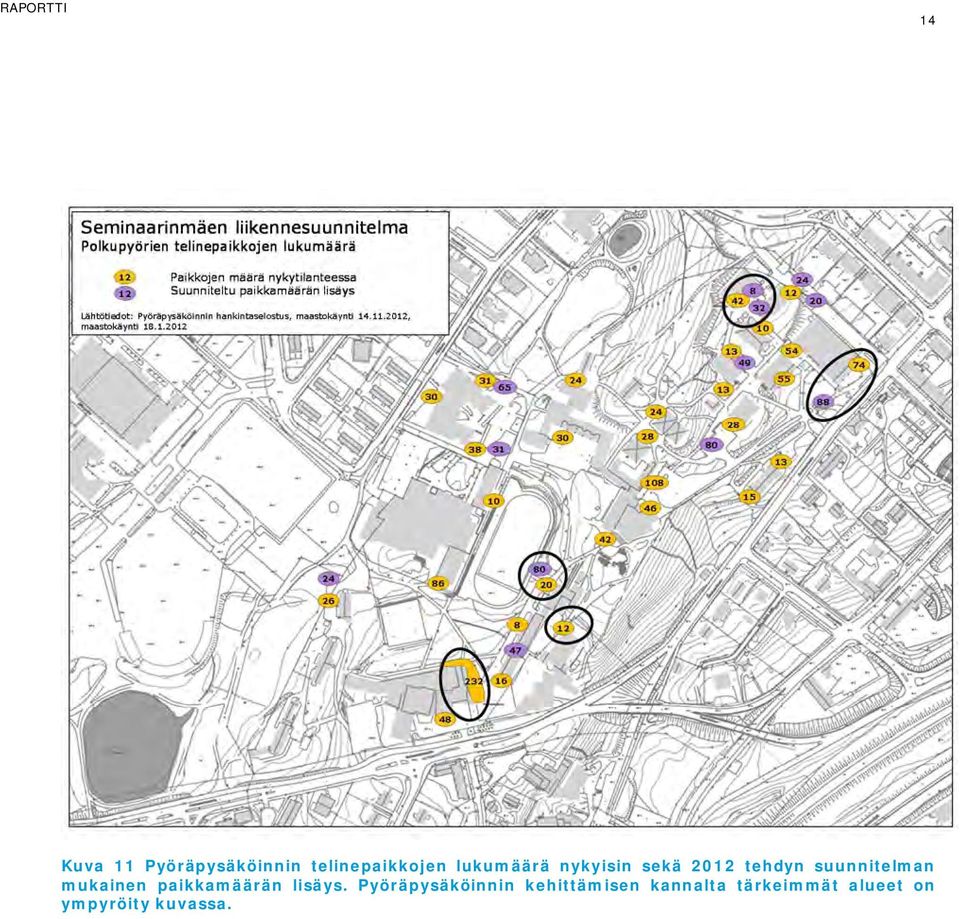Click the legend label "Paikkojen määrä nykytilanteessa"
Image resolution: width=960 pixels, height=919 pixels.
(x=263, y=277)
